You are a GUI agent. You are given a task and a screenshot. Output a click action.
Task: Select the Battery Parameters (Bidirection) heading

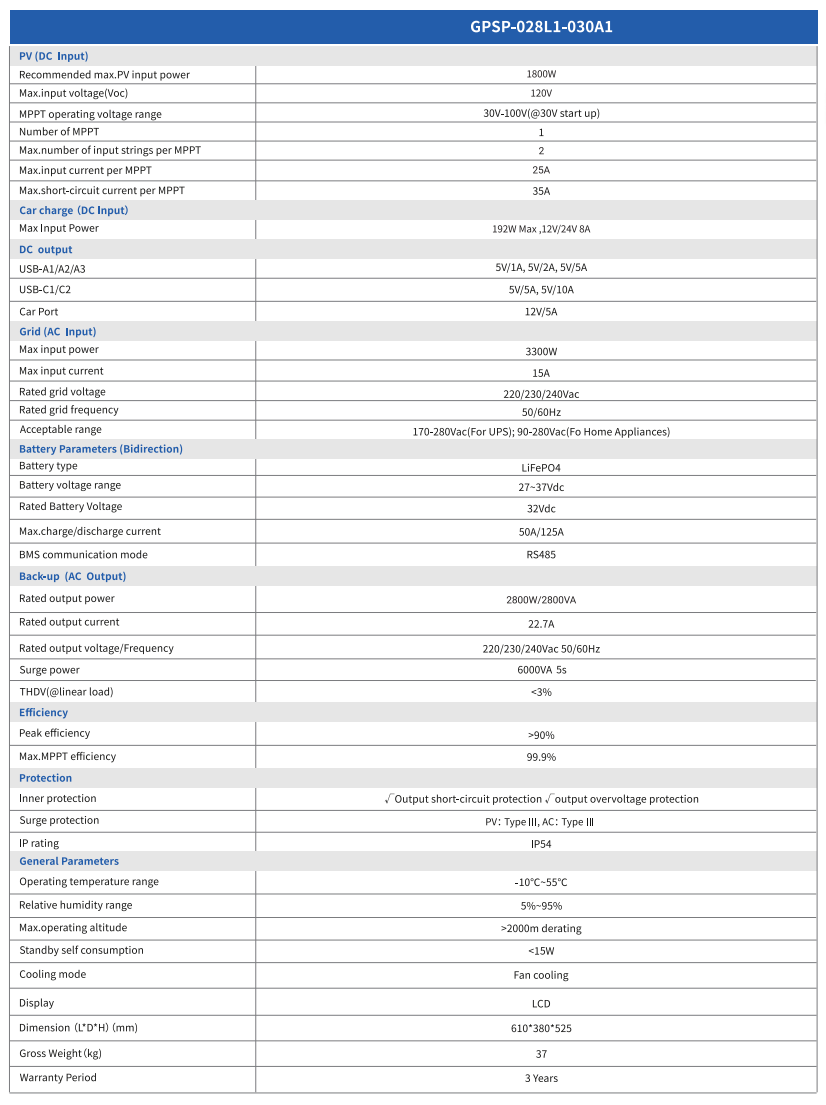point(101,449)
